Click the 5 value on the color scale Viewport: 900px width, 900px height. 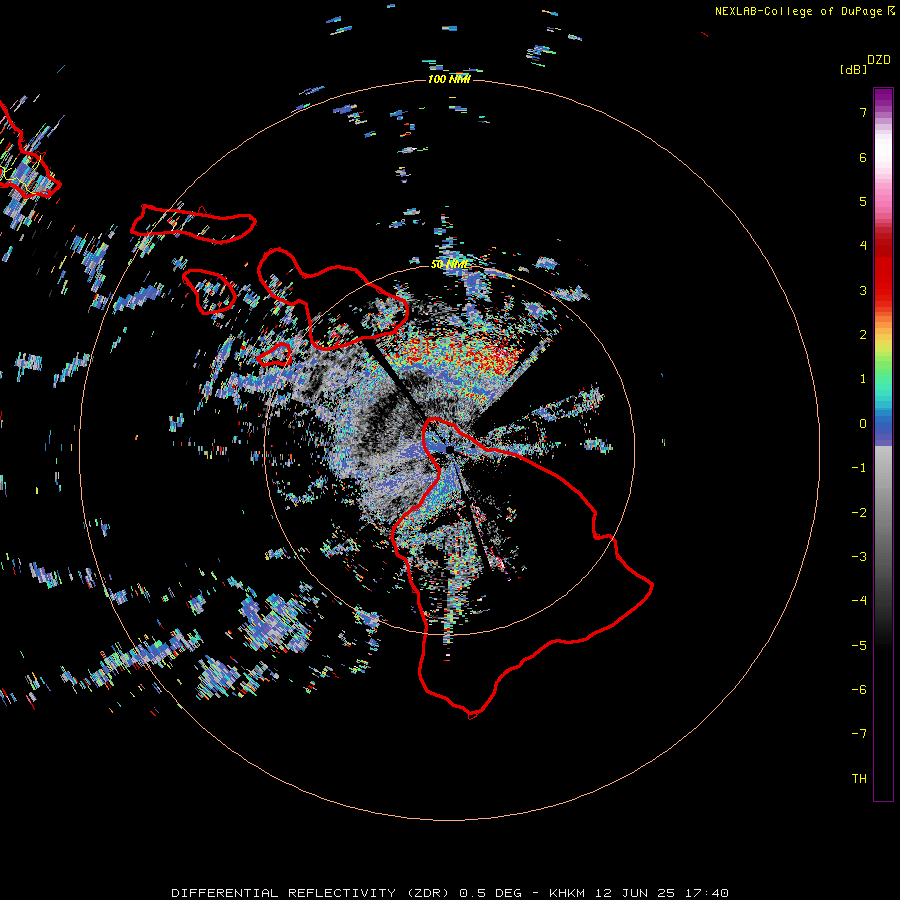point(863,201)
